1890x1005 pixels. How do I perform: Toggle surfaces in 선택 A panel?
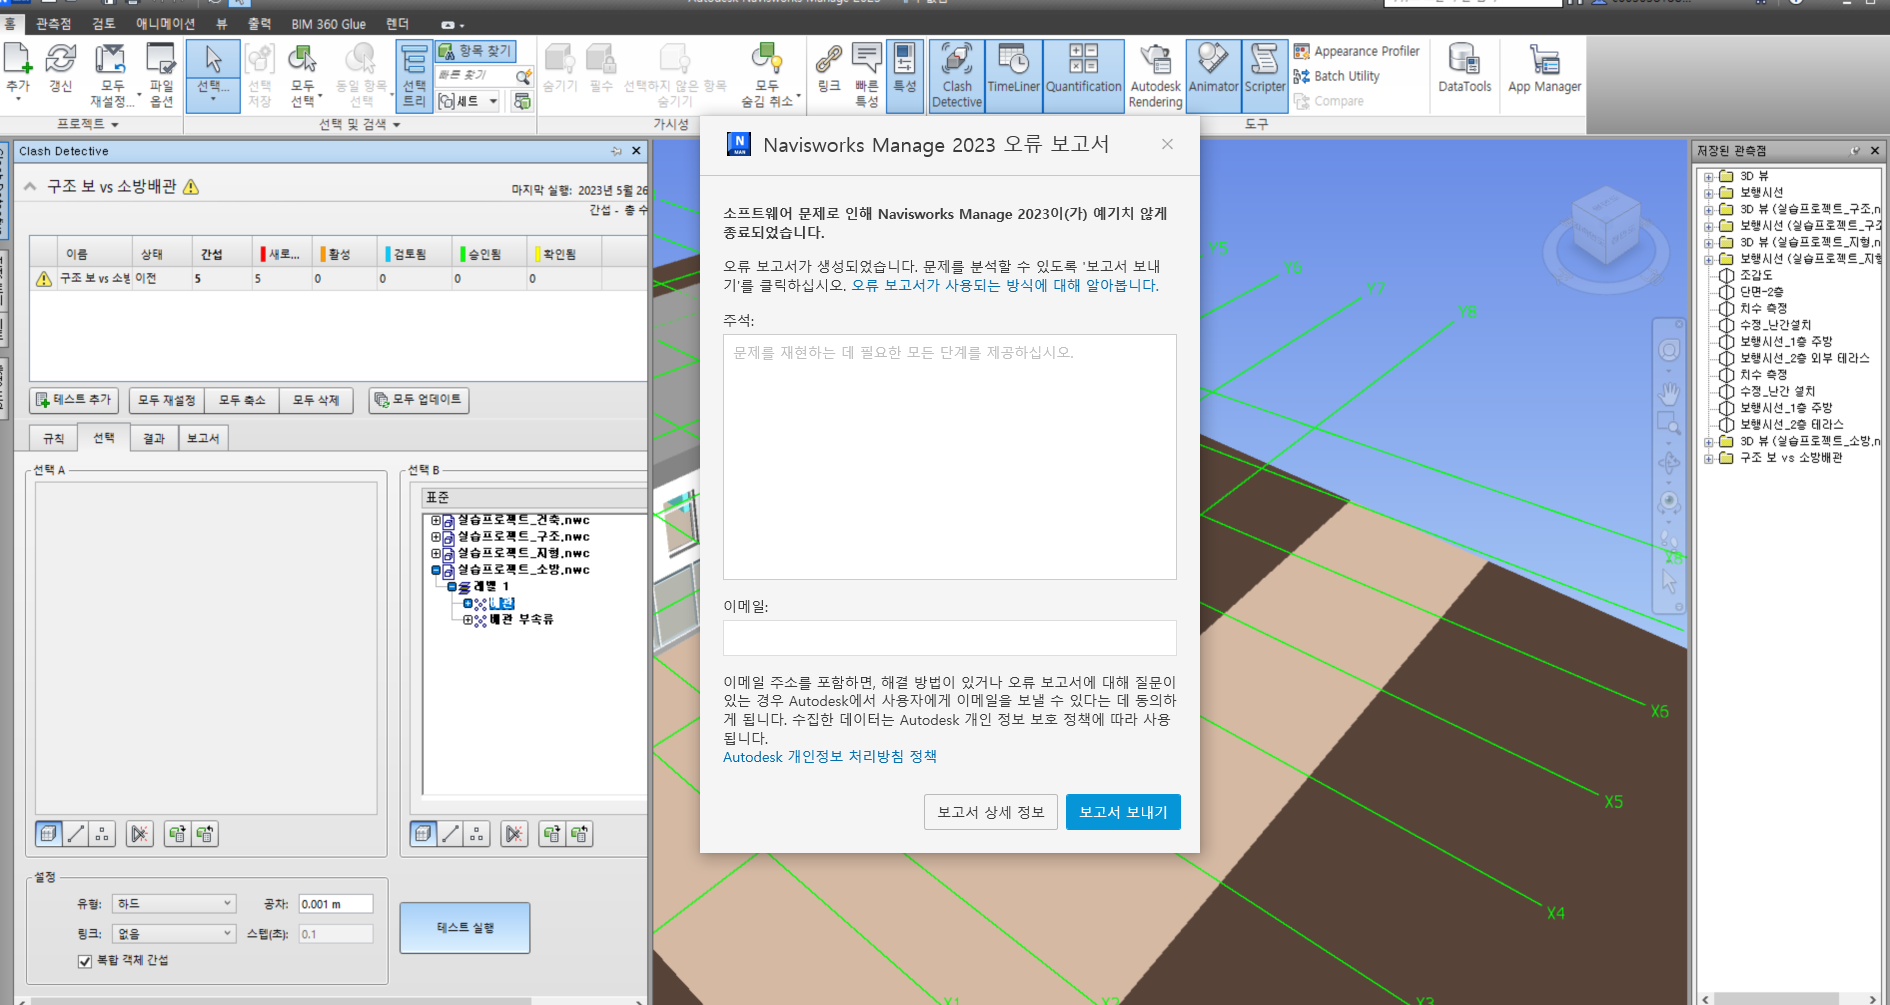coord(48,833)
